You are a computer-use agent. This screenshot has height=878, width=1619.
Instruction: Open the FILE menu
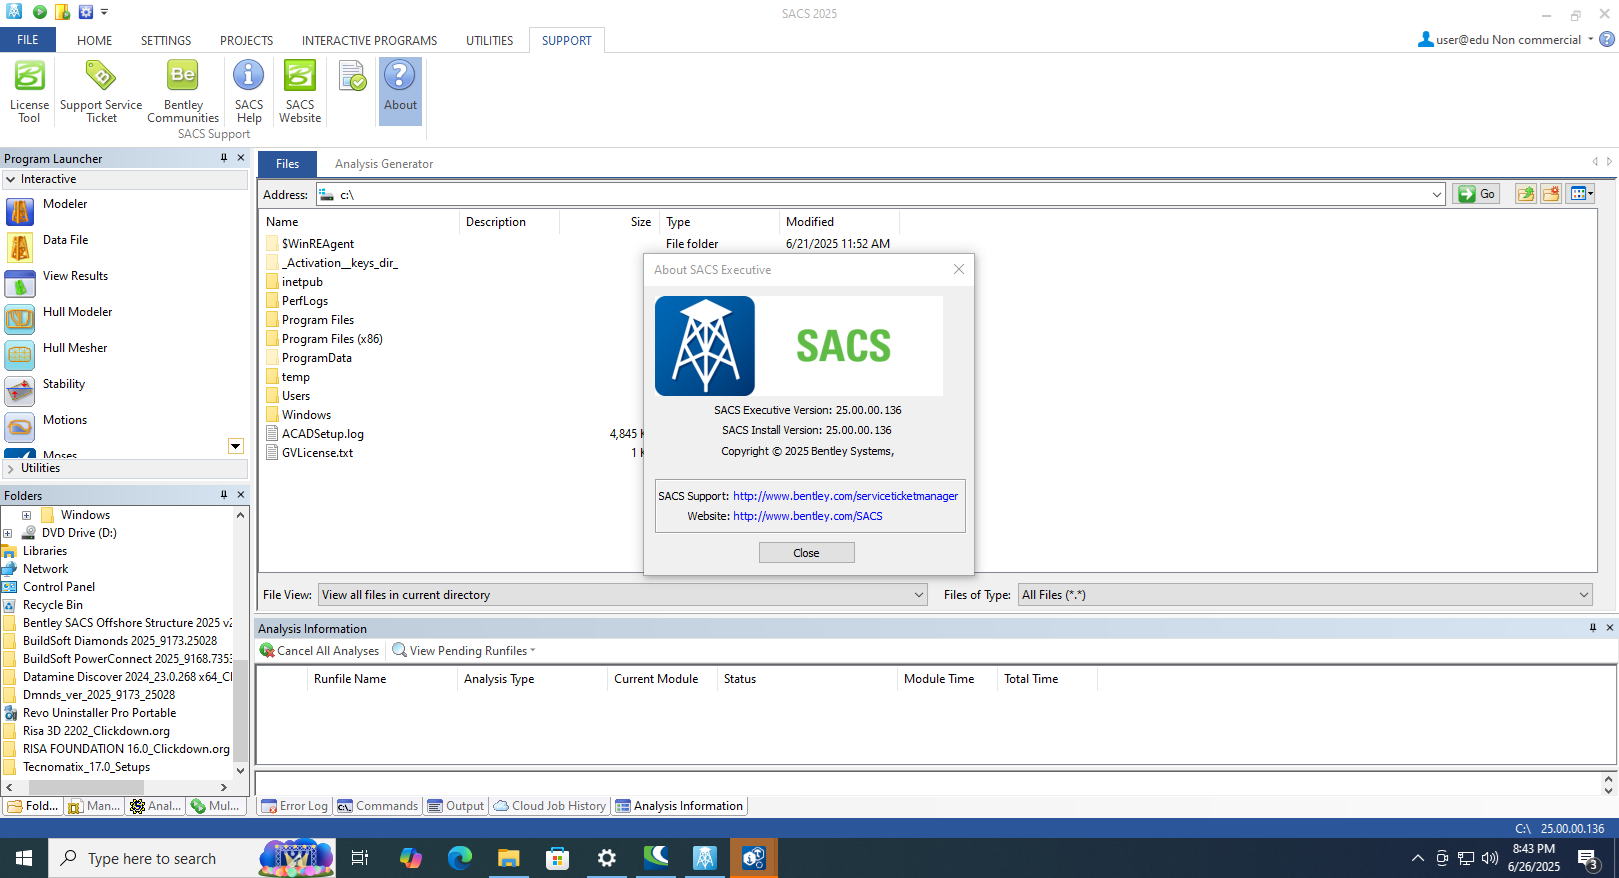coord(28,40)
